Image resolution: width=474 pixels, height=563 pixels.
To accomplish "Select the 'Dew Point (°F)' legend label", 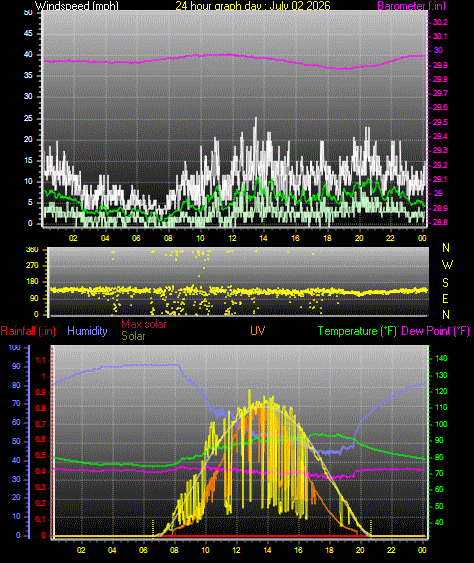I will 435,331.
